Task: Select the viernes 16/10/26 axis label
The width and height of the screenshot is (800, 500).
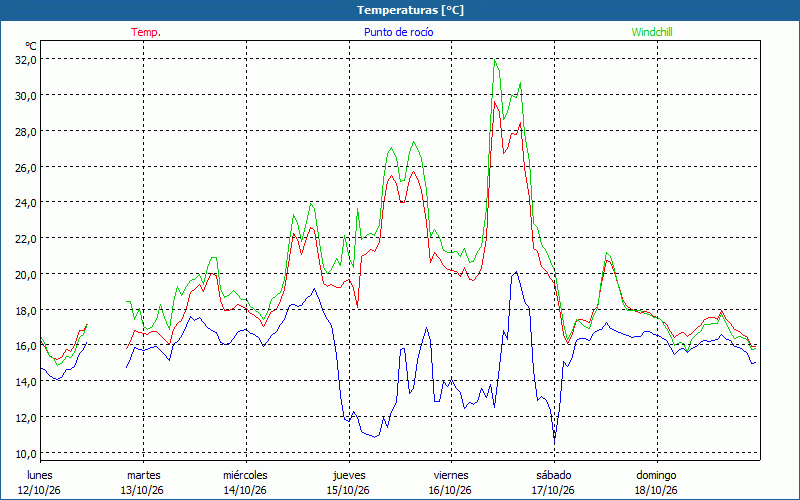Action: tap(451, 483)
